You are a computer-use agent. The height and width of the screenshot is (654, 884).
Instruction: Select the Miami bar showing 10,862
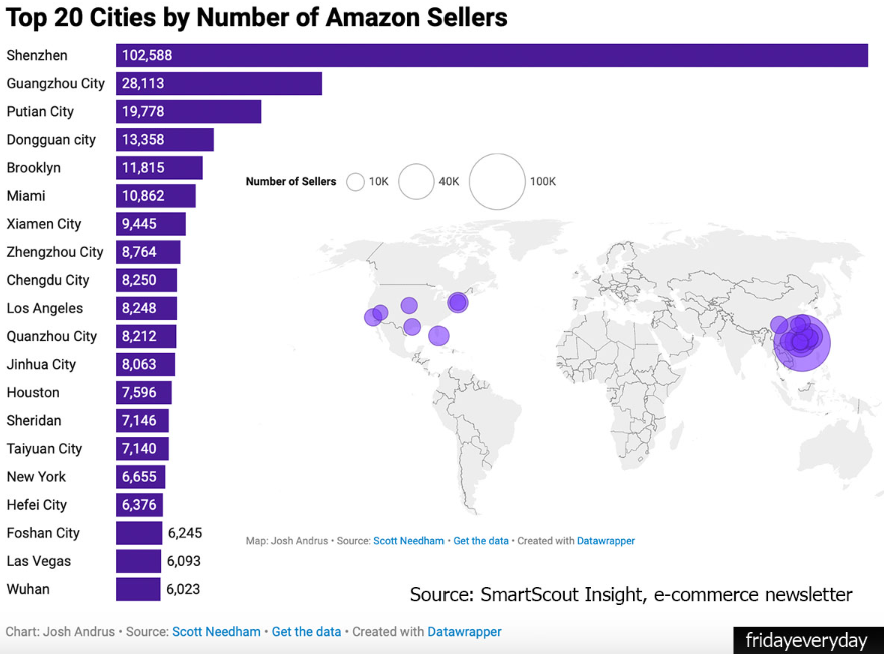156,196
